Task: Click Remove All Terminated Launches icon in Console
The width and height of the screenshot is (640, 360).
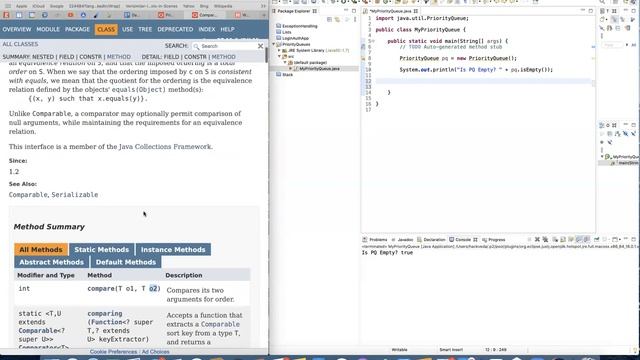Action: coord(545,240)
